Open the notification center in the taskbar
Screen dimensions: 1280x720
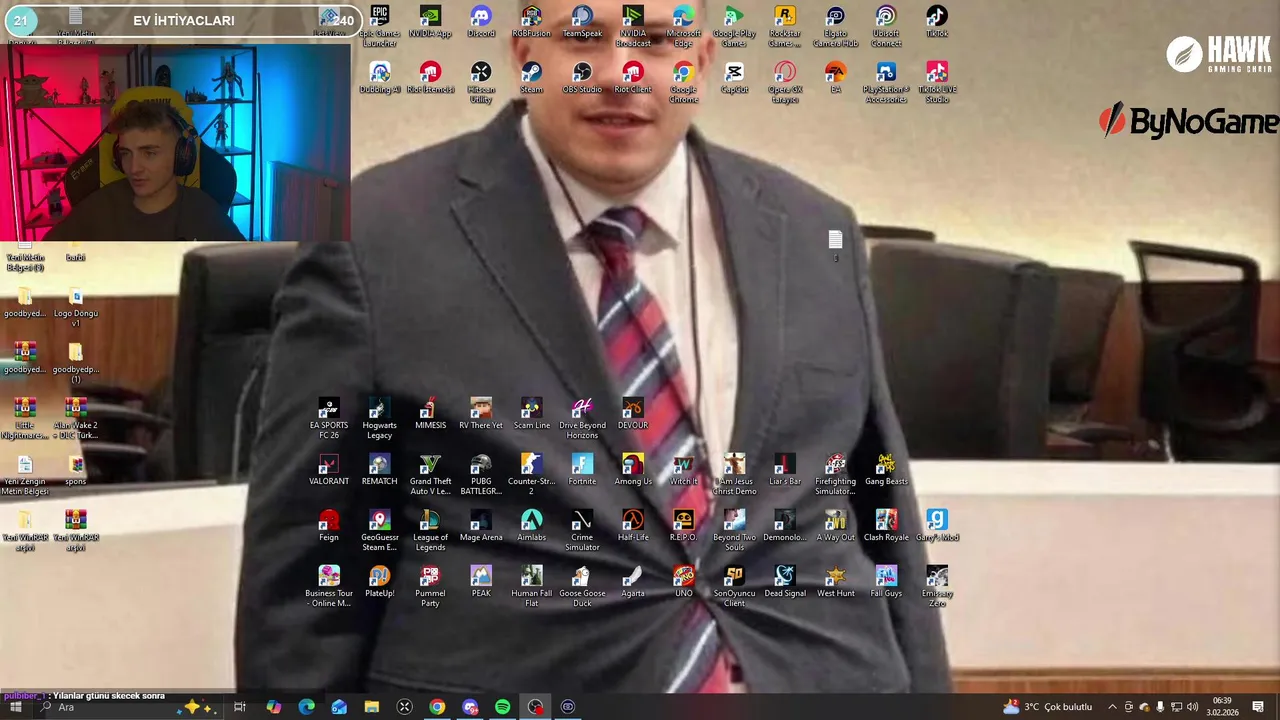(x=1258, y=707)
